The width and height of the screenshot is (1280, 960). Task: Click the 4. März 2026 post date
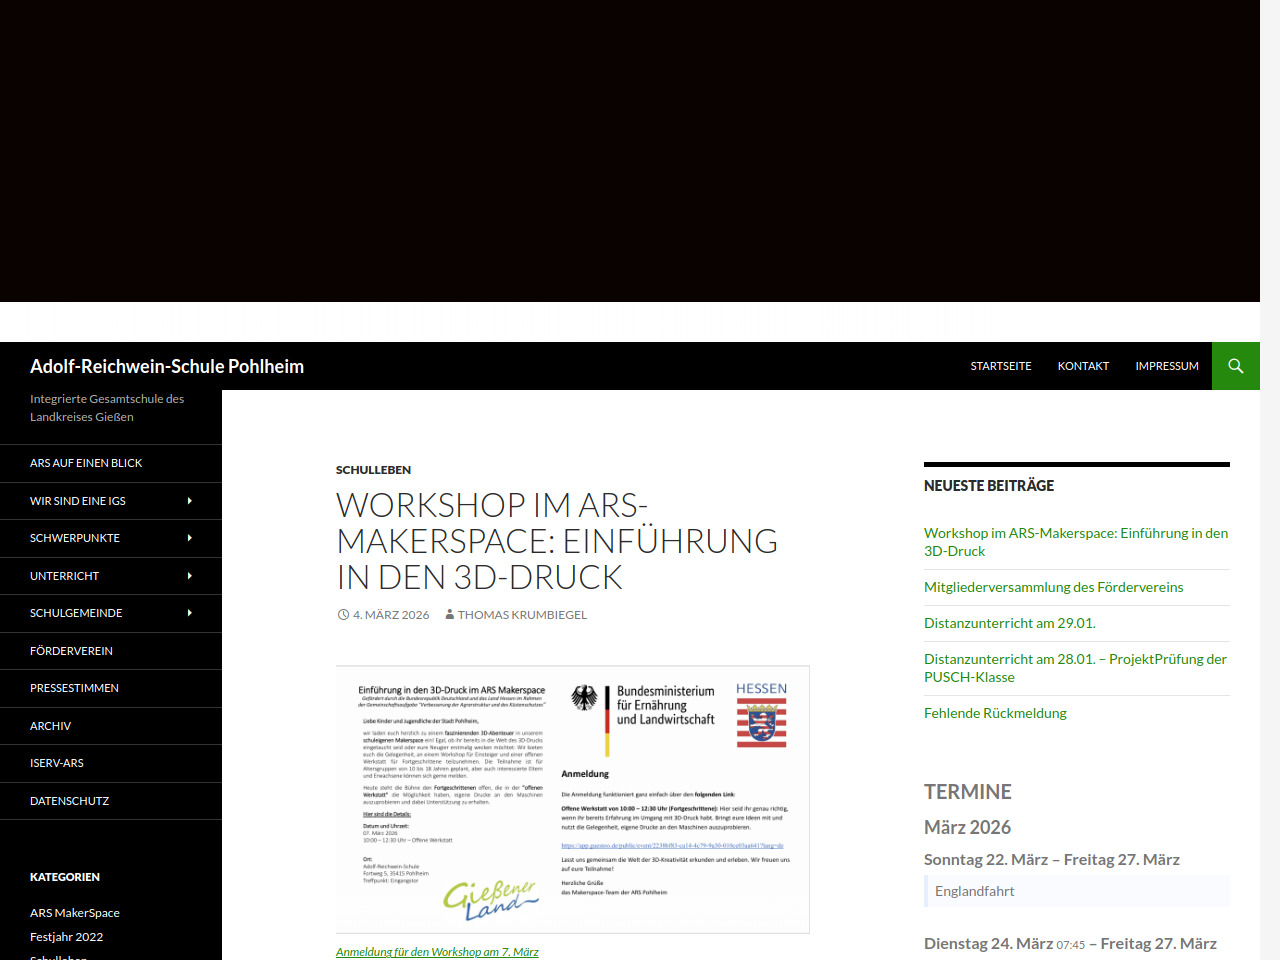(390, 615)
